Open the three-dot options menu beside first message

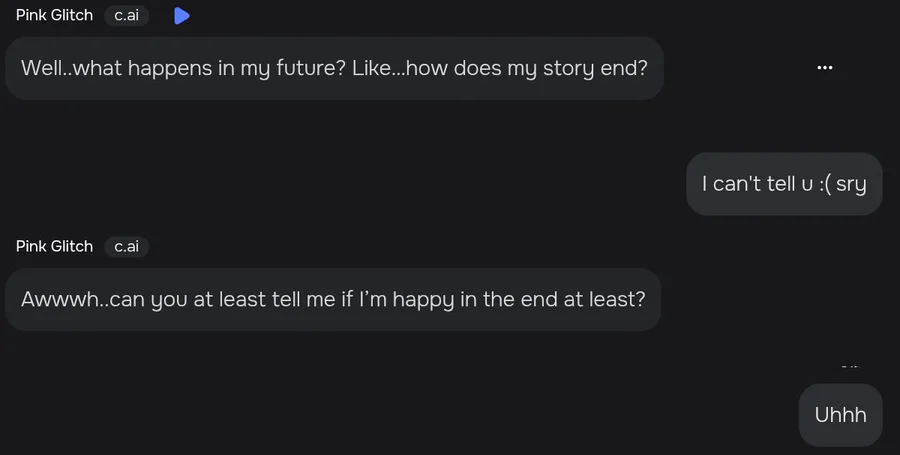pos(825,68)
